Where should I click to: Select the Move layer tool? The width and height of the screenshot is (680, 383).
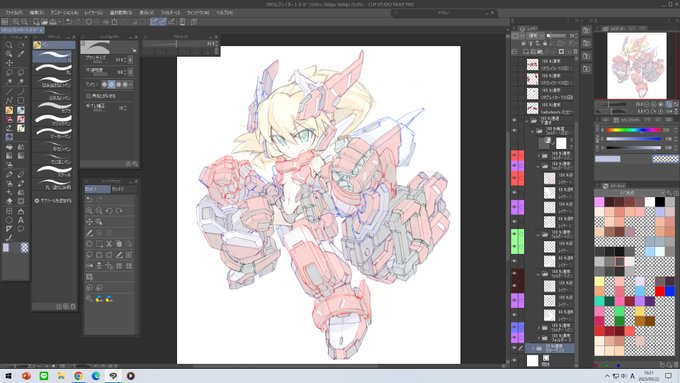[x=9, y=63]
